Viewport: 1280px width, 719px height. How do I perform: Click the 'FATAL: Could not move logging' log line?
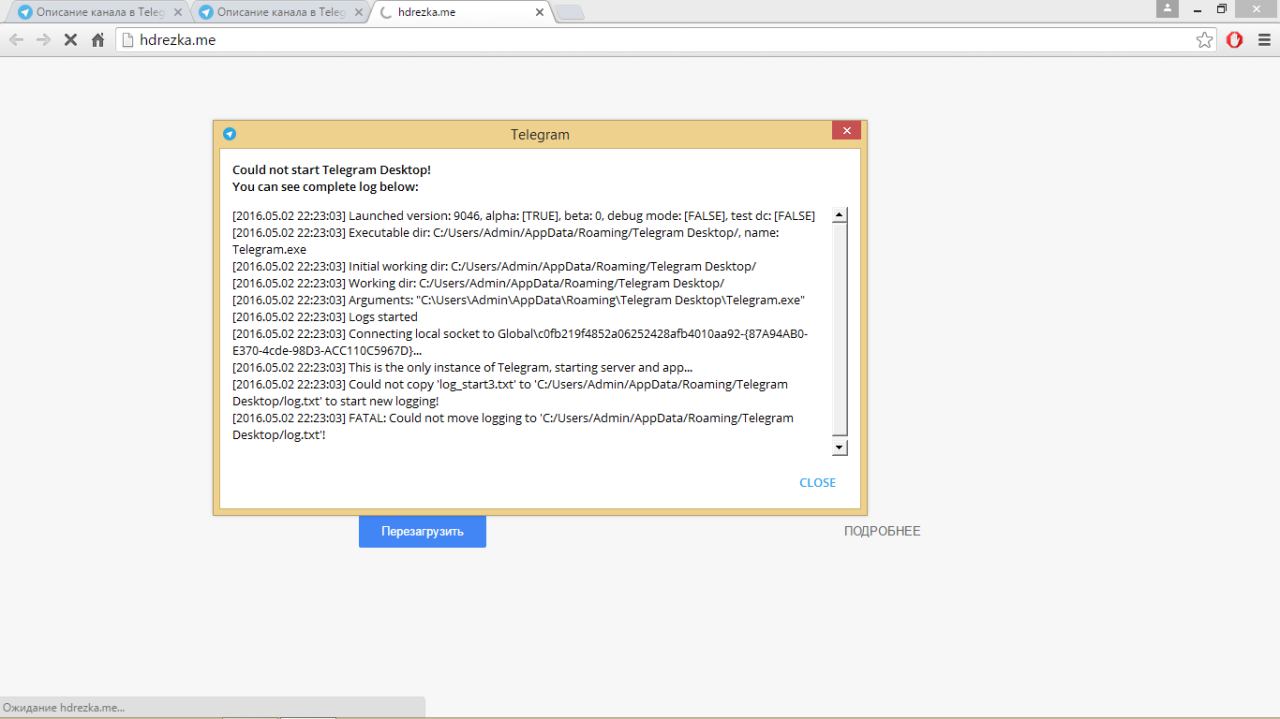(513, 426)
